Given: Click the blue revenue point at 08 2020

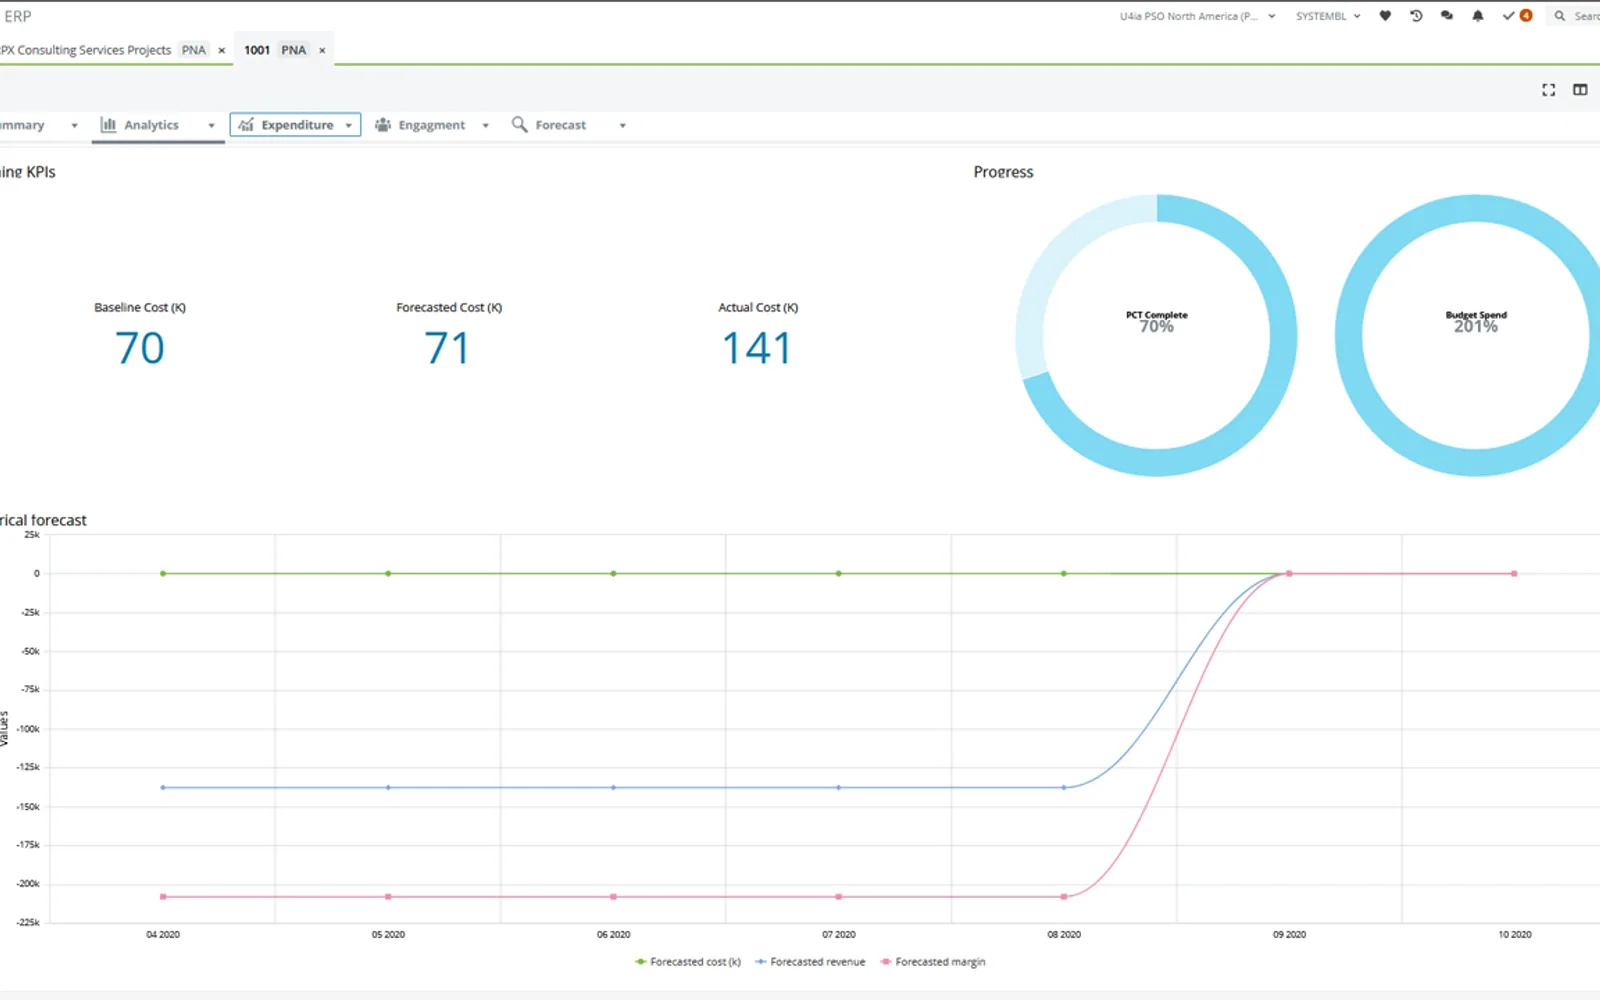Looking at the screenshot, I should pos(1064,788).
